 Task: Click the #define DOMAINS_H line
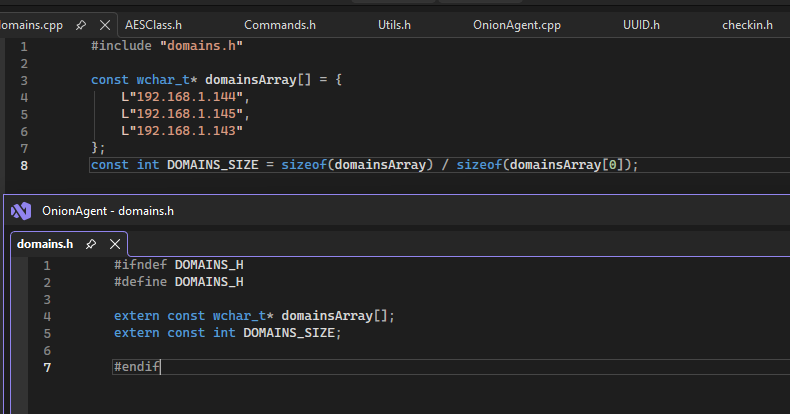click(x=178, y=282)
